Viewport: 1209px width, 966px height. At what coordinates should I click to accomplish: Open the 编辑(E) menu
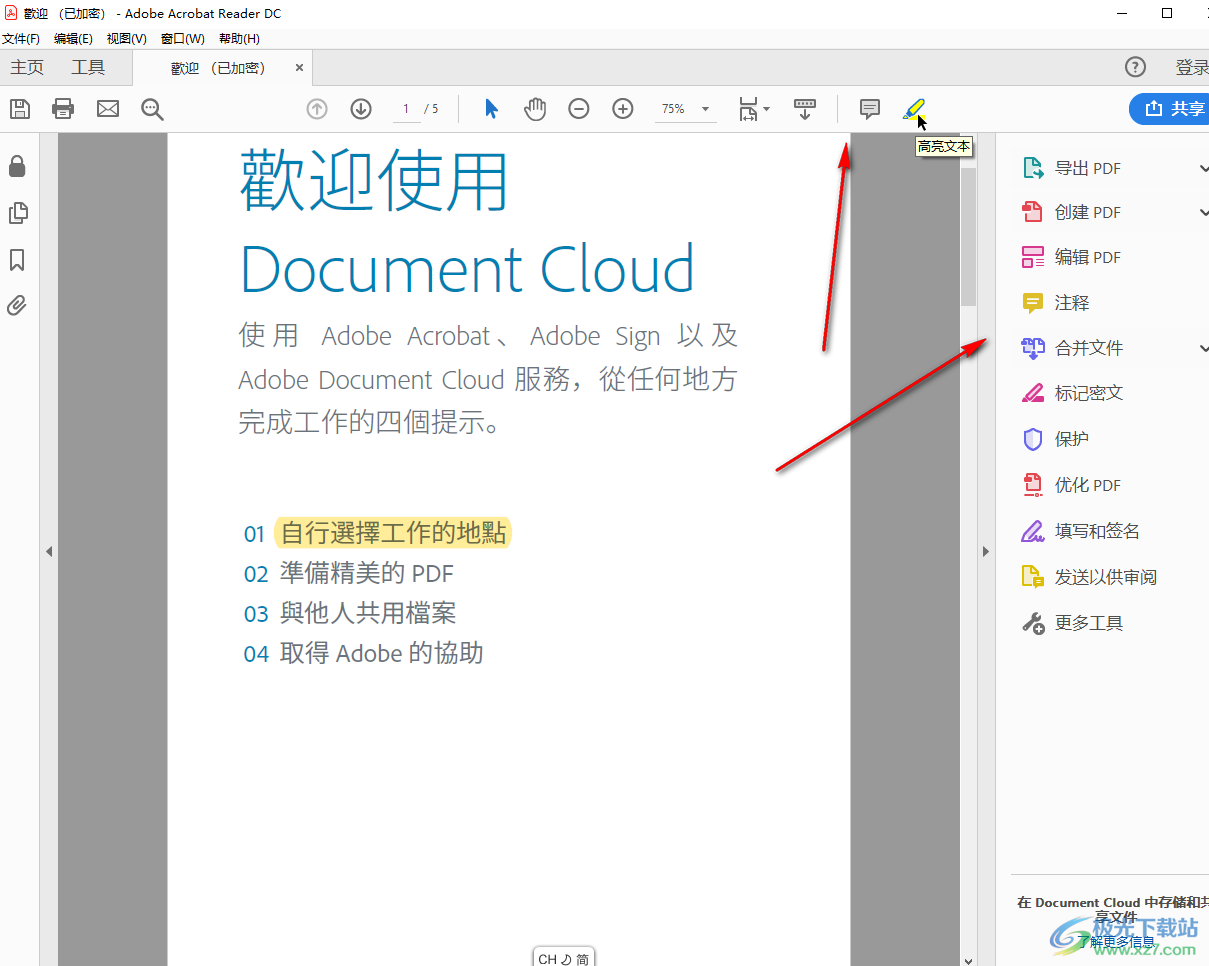[x=73, y=39]
